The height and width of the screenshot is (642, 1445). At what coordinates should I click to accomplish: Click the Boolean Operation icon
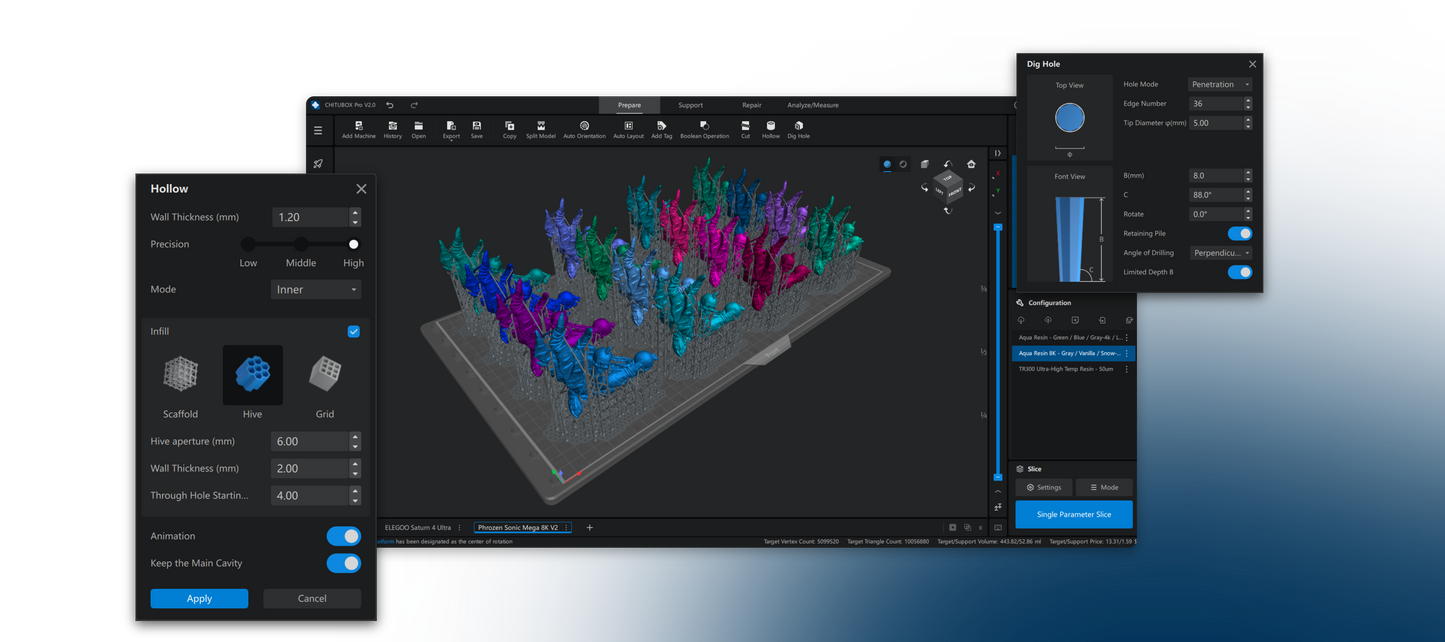click(x=704, y=126)
